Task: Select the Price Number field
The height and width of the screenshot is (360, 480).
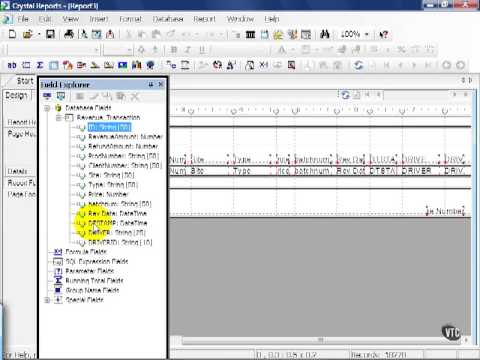Action: pyautogui.click(x=108, y=194)
